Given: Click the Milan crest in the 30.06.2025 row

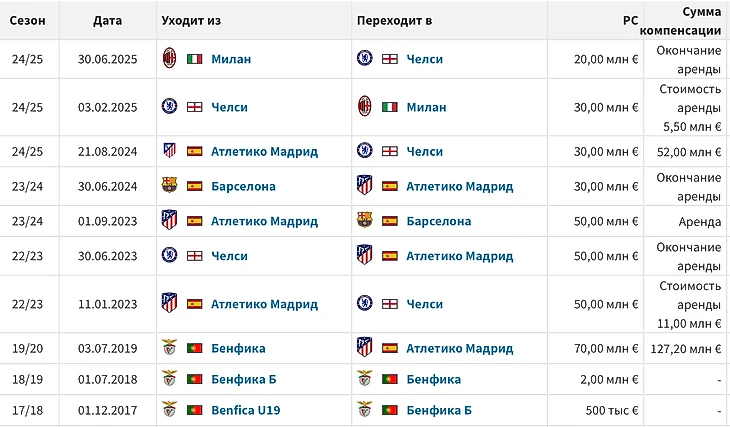Looking at the screenshot, I should (169, 58).
